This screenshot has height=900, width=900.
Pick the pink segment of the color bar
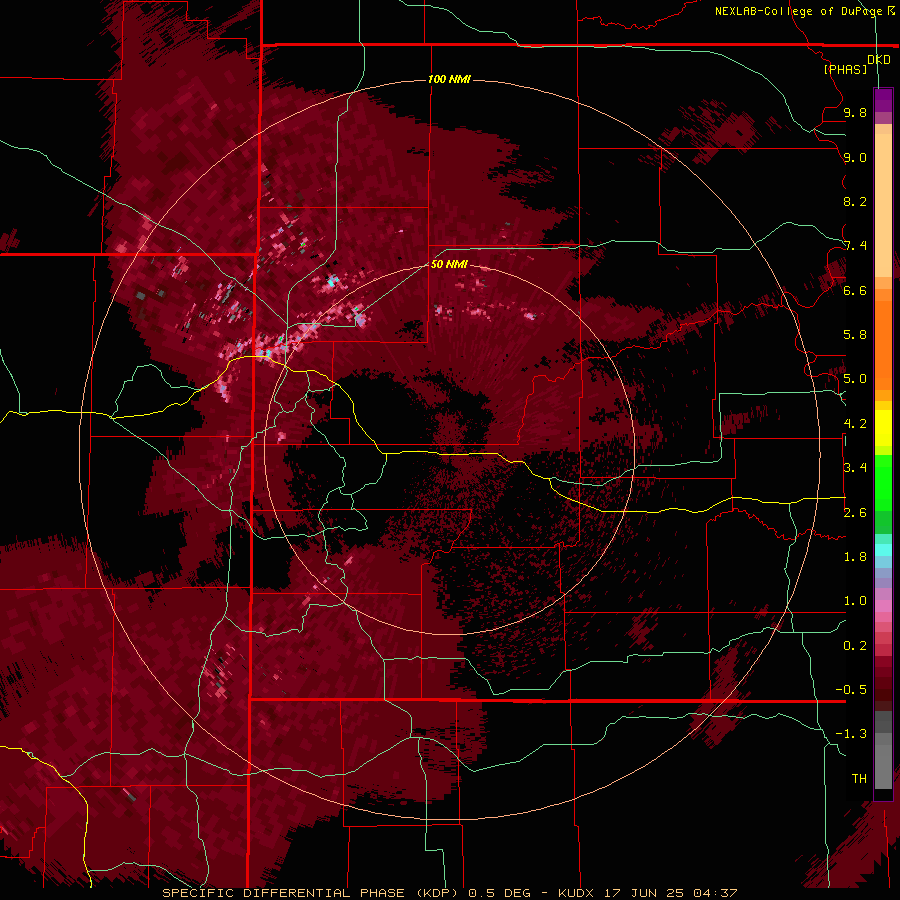[883, 606]
